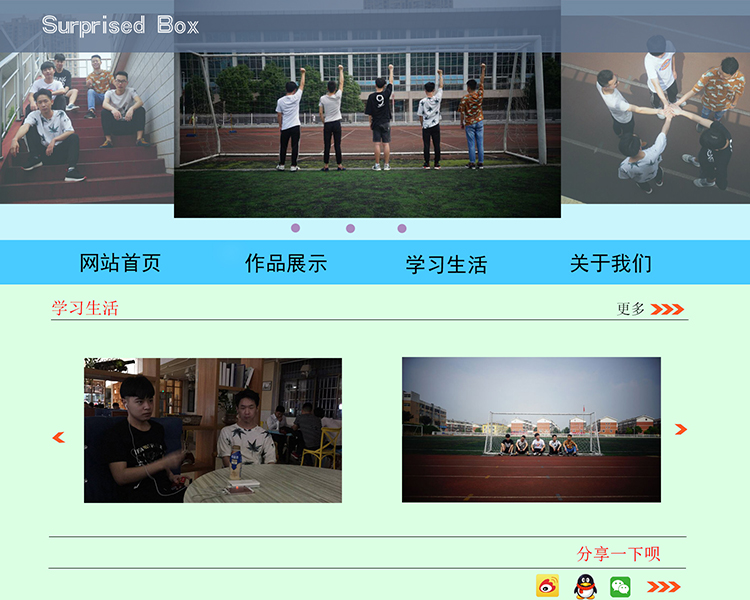Open the 网站首页 navigation item
Viewport: 750px width, 600px height.
[120, 263]
